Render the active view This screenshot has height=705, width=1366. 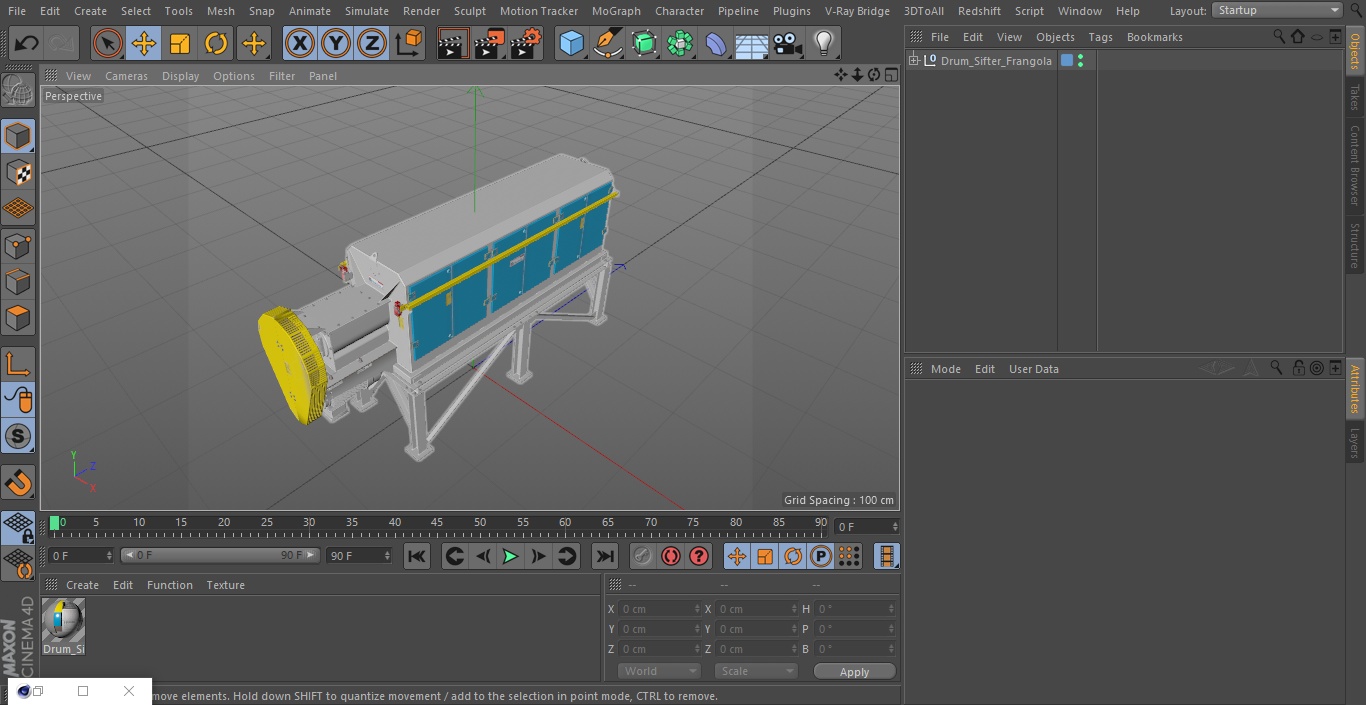point(453,43)
